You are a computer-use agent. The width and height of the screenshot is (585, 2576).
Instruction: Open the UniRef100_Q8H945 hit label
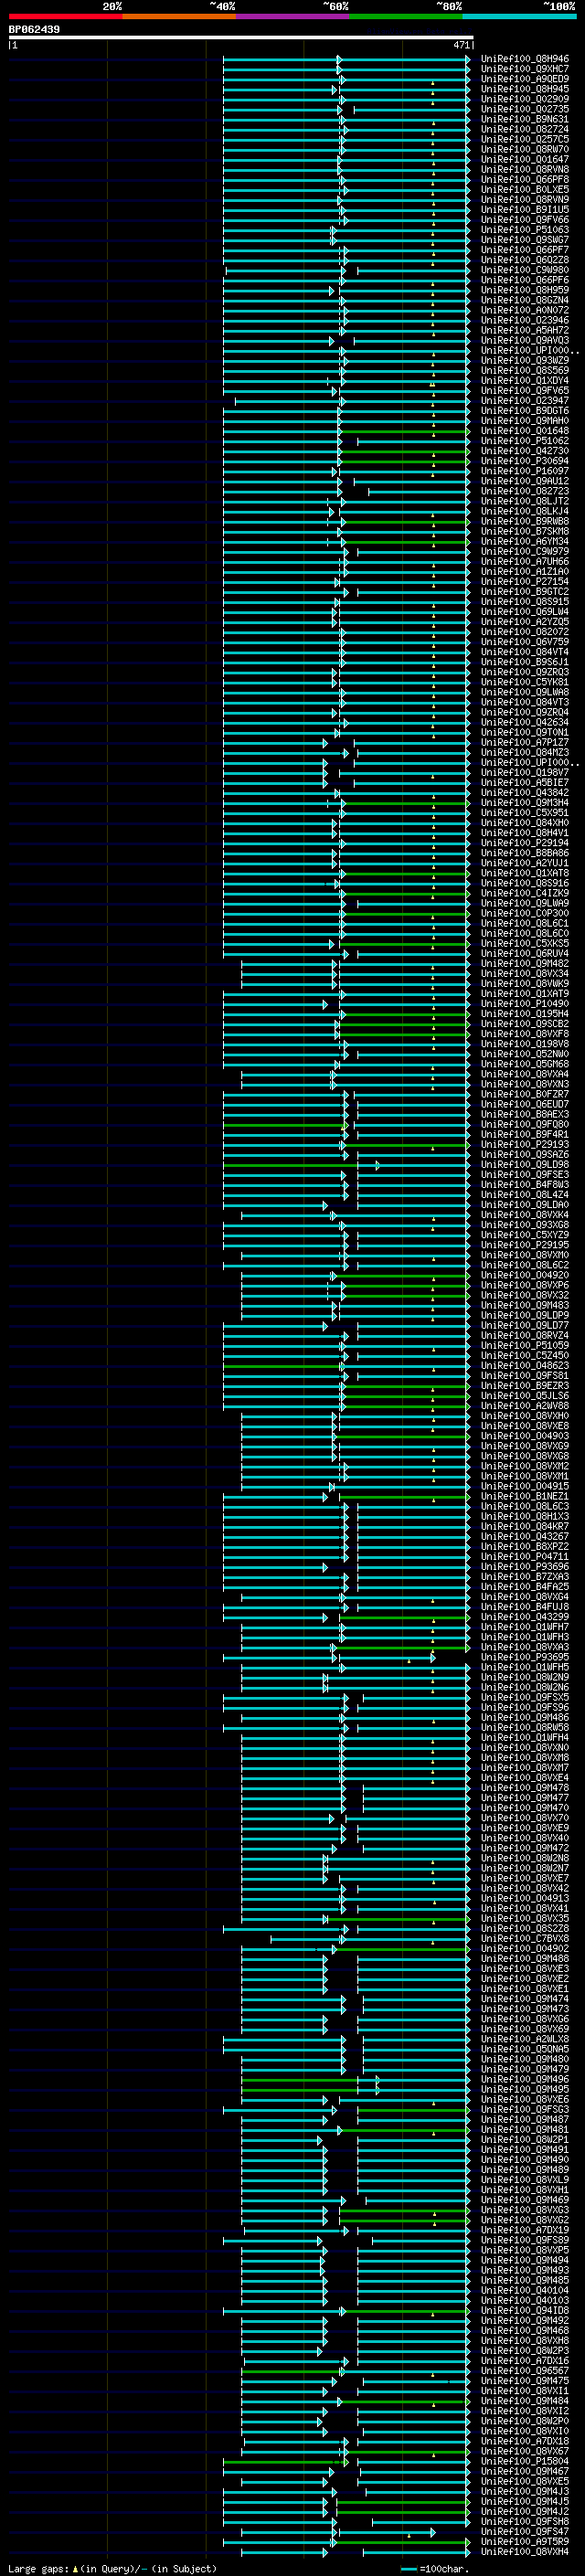pos(525,89)
